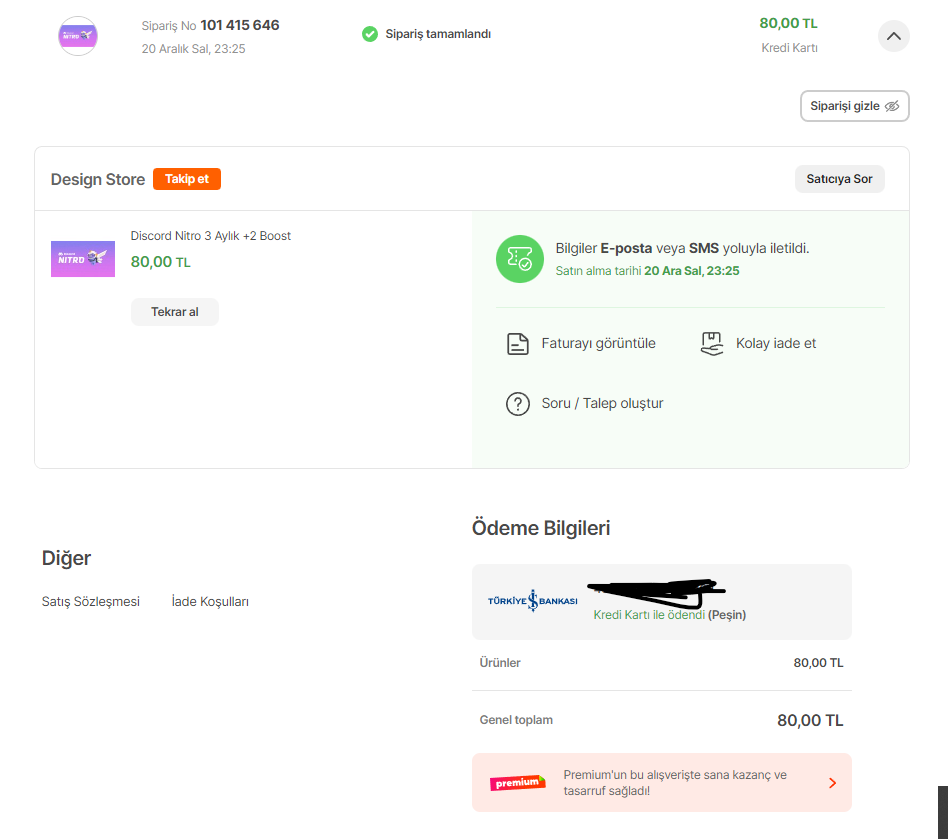The image size is (948, 839).
Task: Open Discord Nitro 3 Aylık +2 Boost title
Action: pyautogui.click(x=210, y=236)
